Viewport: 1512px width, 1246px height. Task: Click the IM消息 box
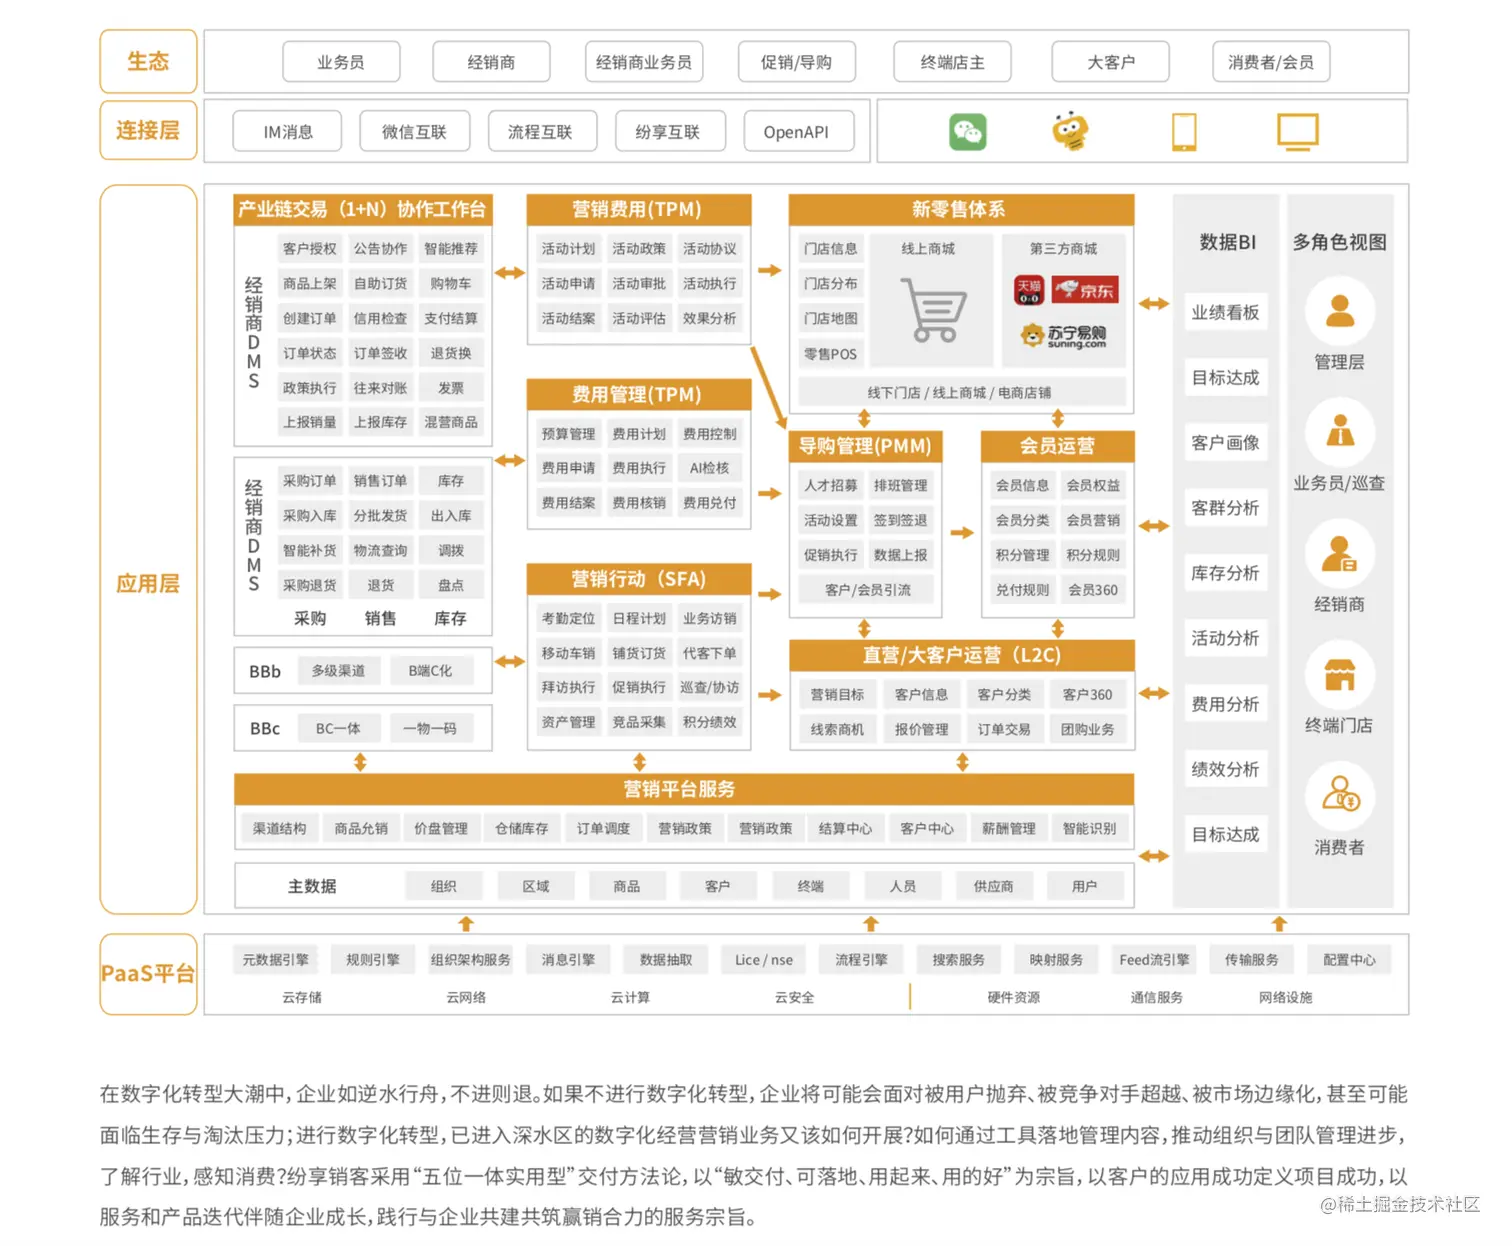coord(288,131)
